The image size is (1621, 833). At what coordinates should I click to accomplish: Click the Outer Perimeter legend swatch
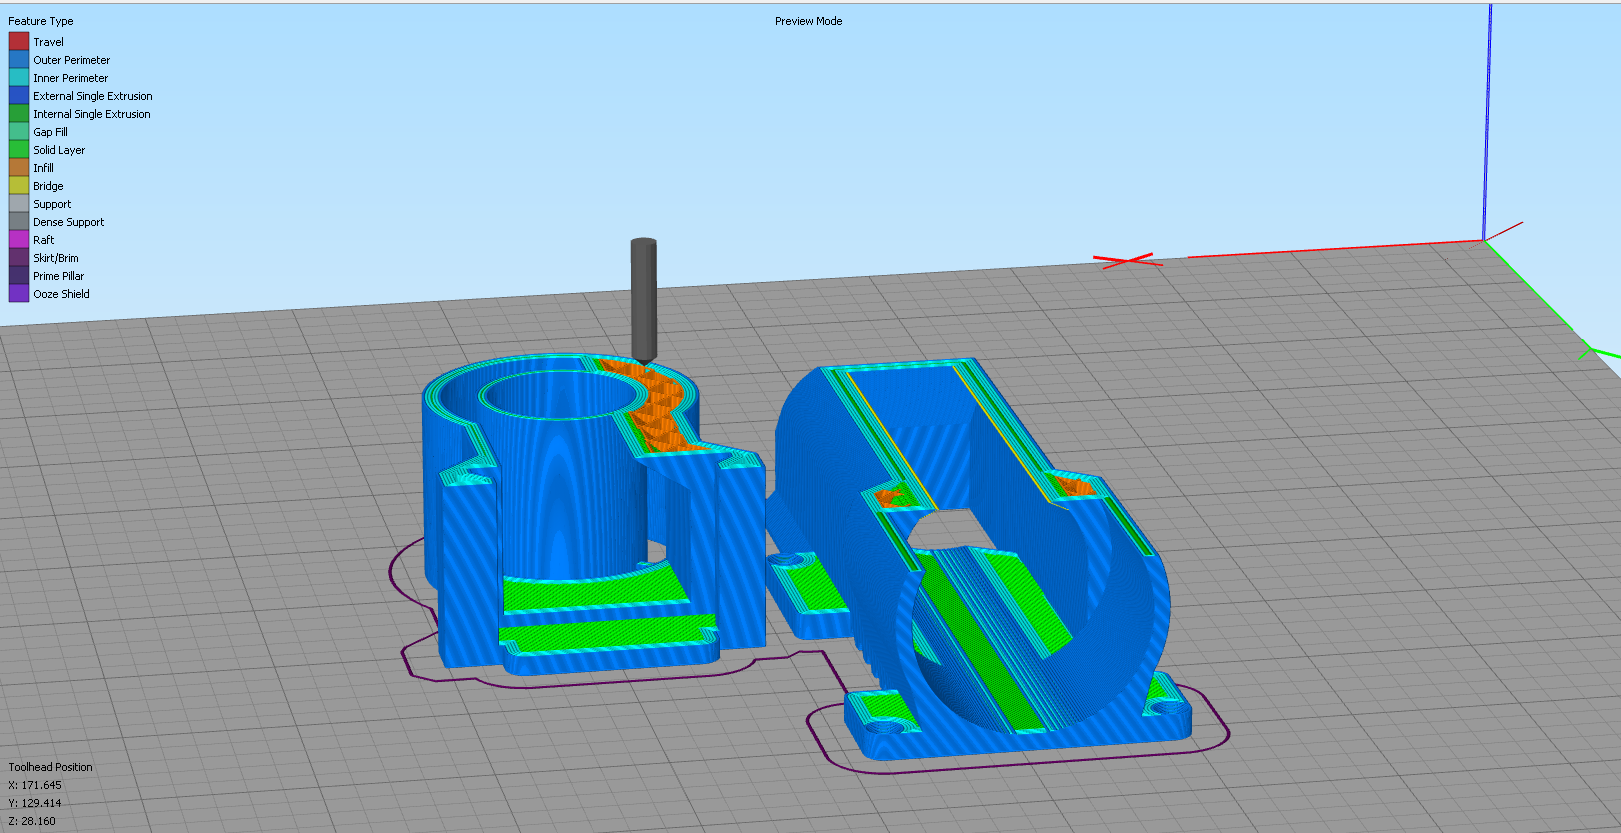click(x=19, y=59)
